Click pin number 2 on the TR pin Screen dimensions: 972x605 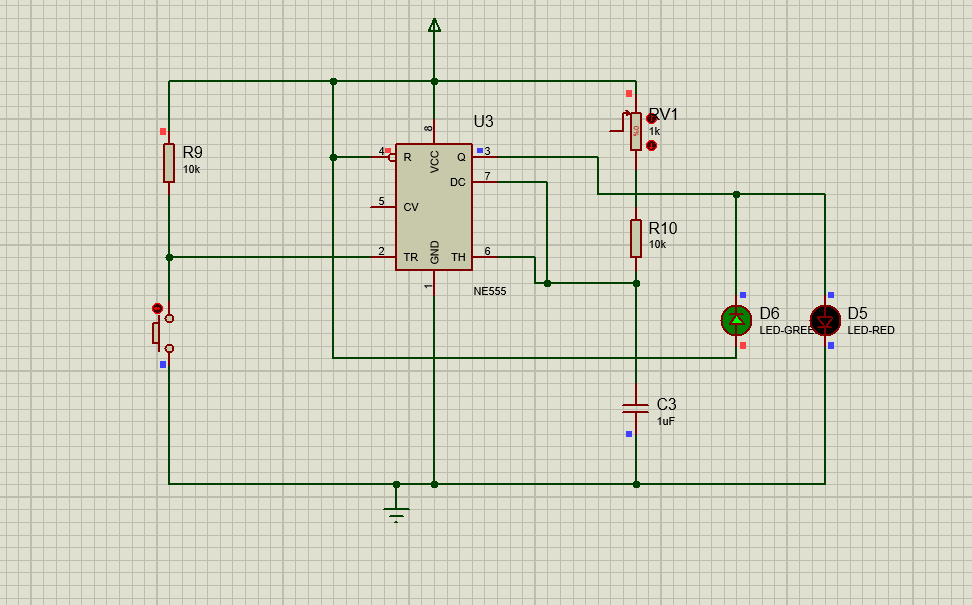pos(381,251)
